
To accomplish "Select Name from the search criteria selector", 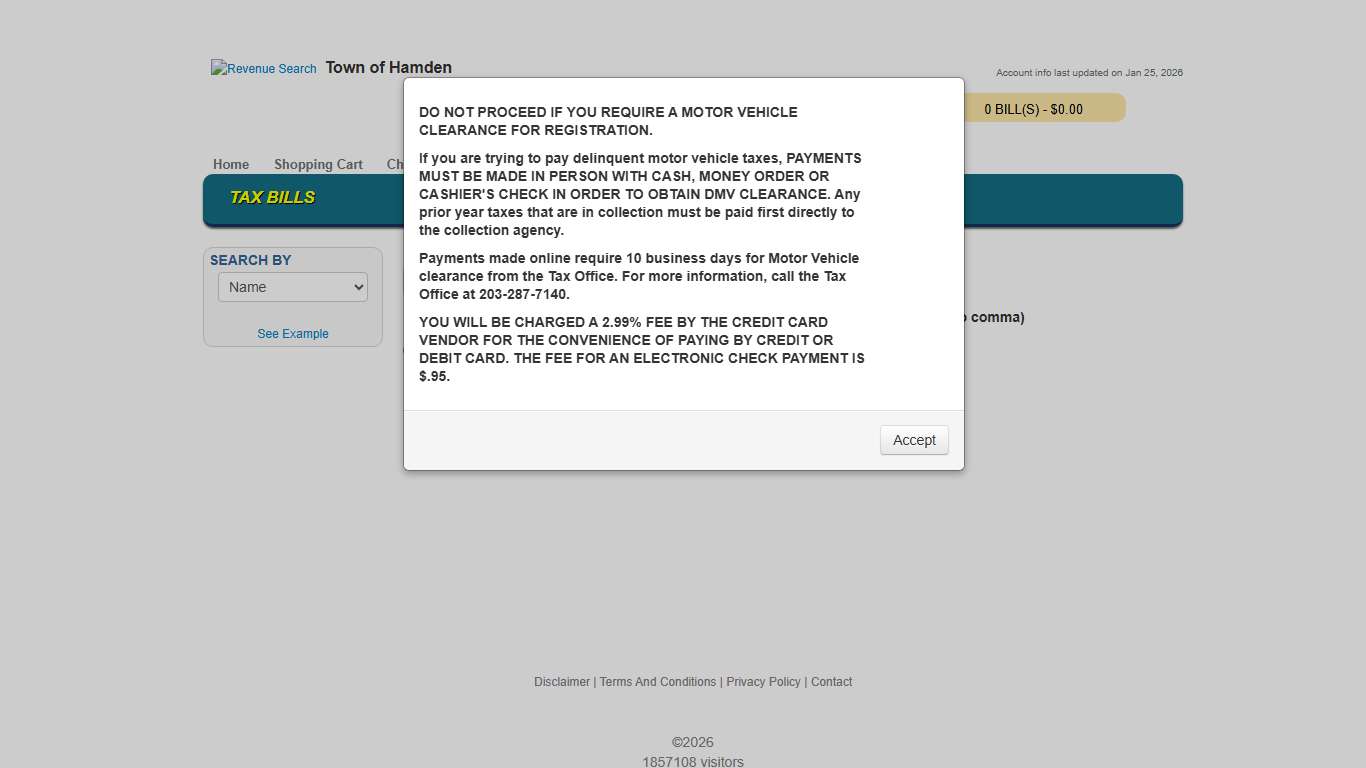I will tap(280, 287).
